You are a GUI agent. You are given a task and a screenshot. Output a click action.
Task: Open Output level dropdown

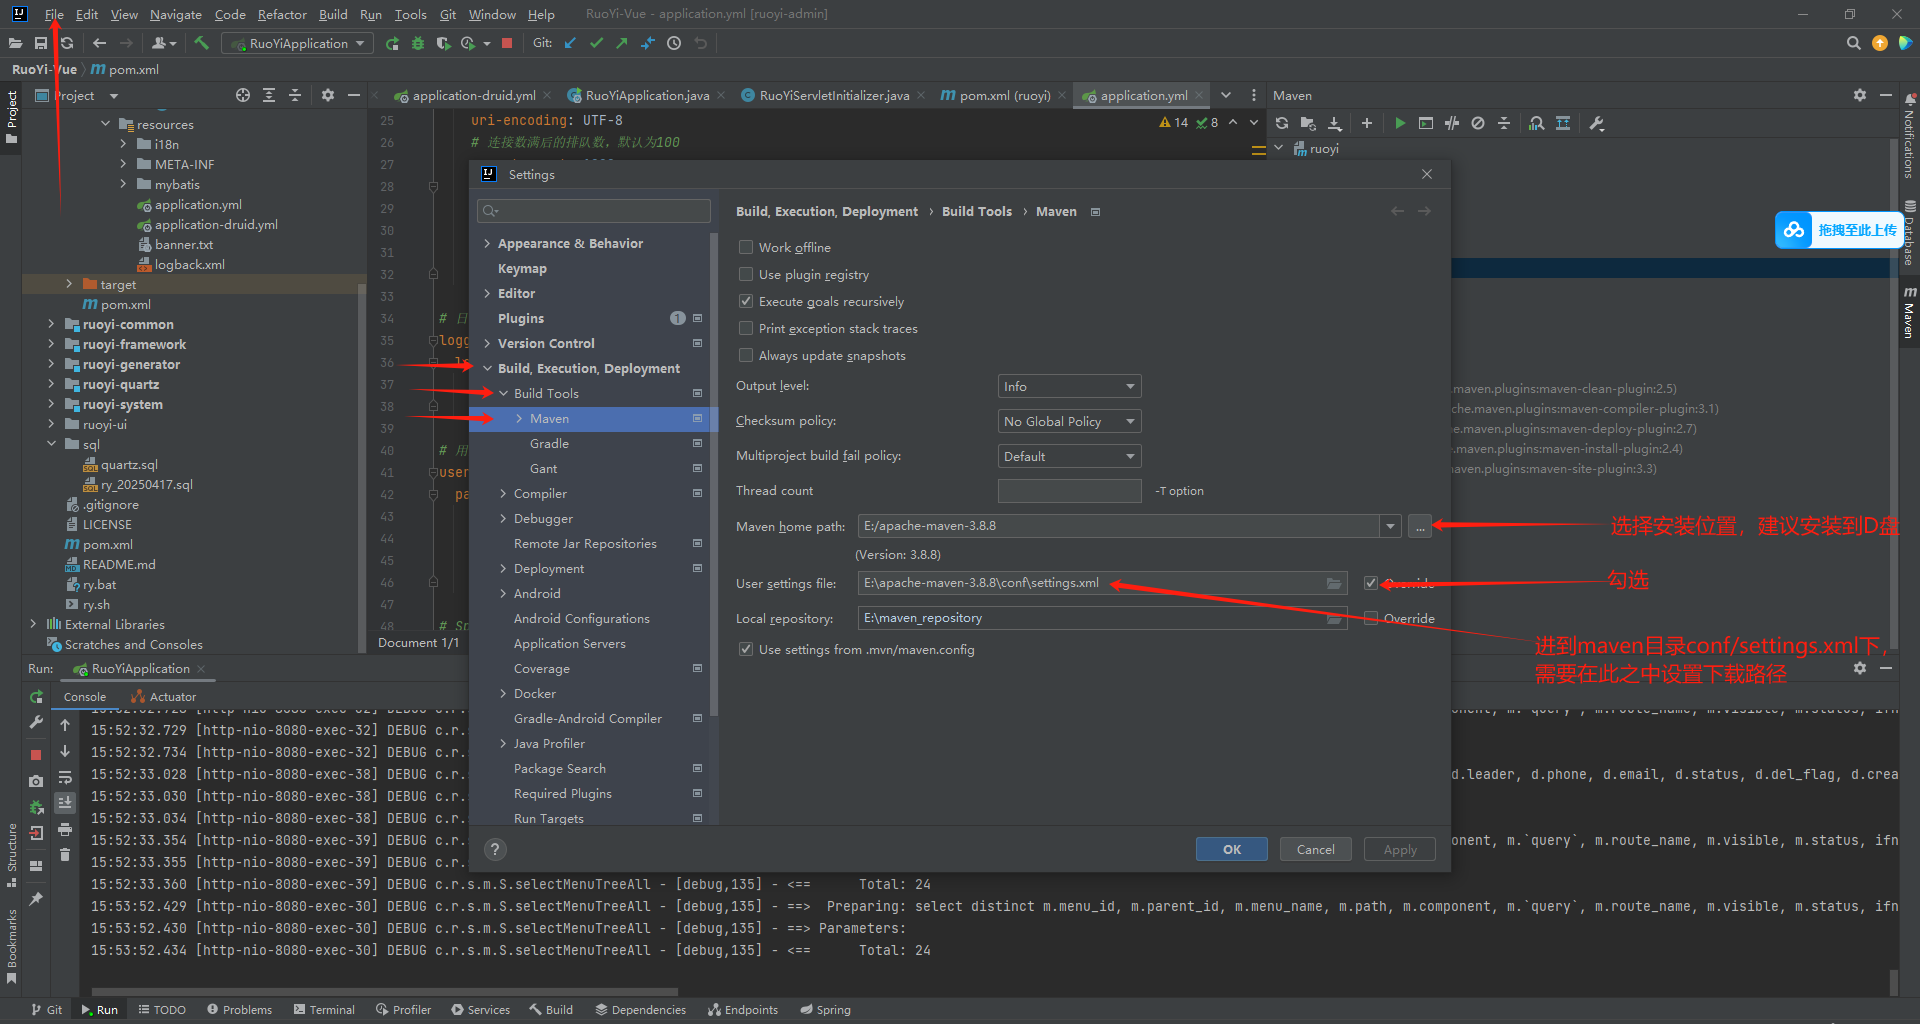1069,386
